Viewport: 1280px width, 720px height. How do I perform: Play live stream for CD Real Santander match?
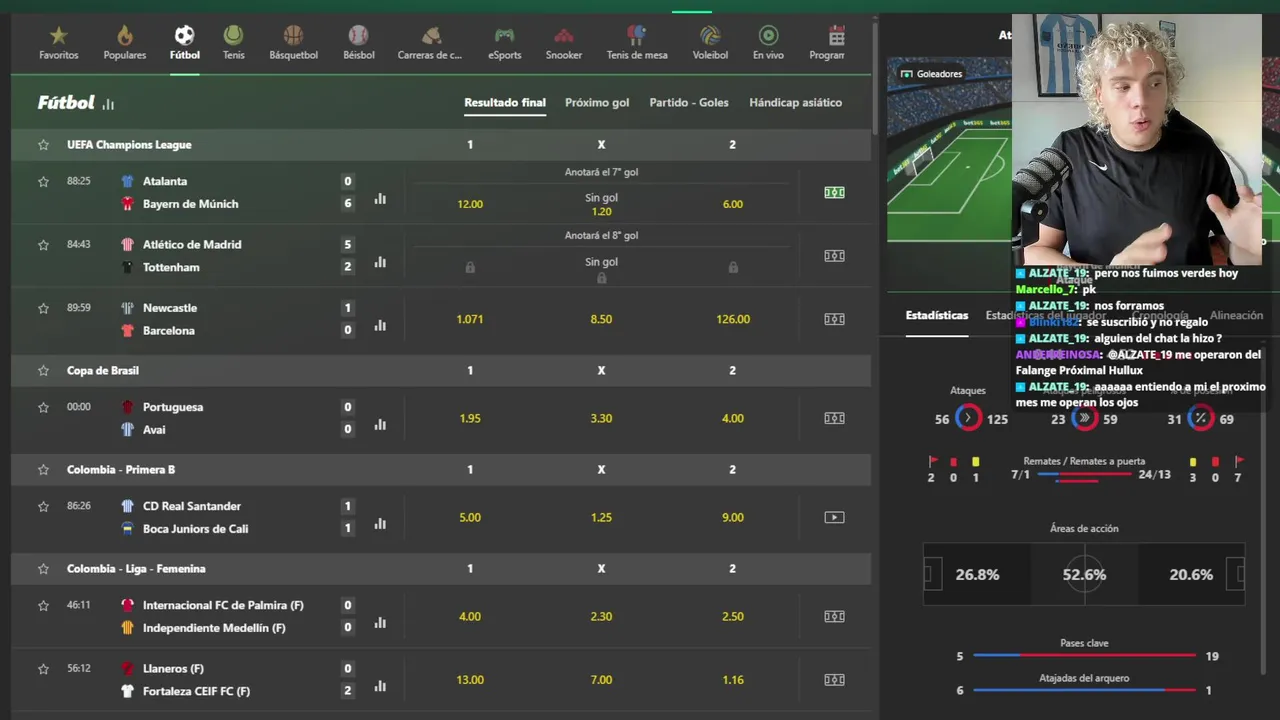pos(834,517)
